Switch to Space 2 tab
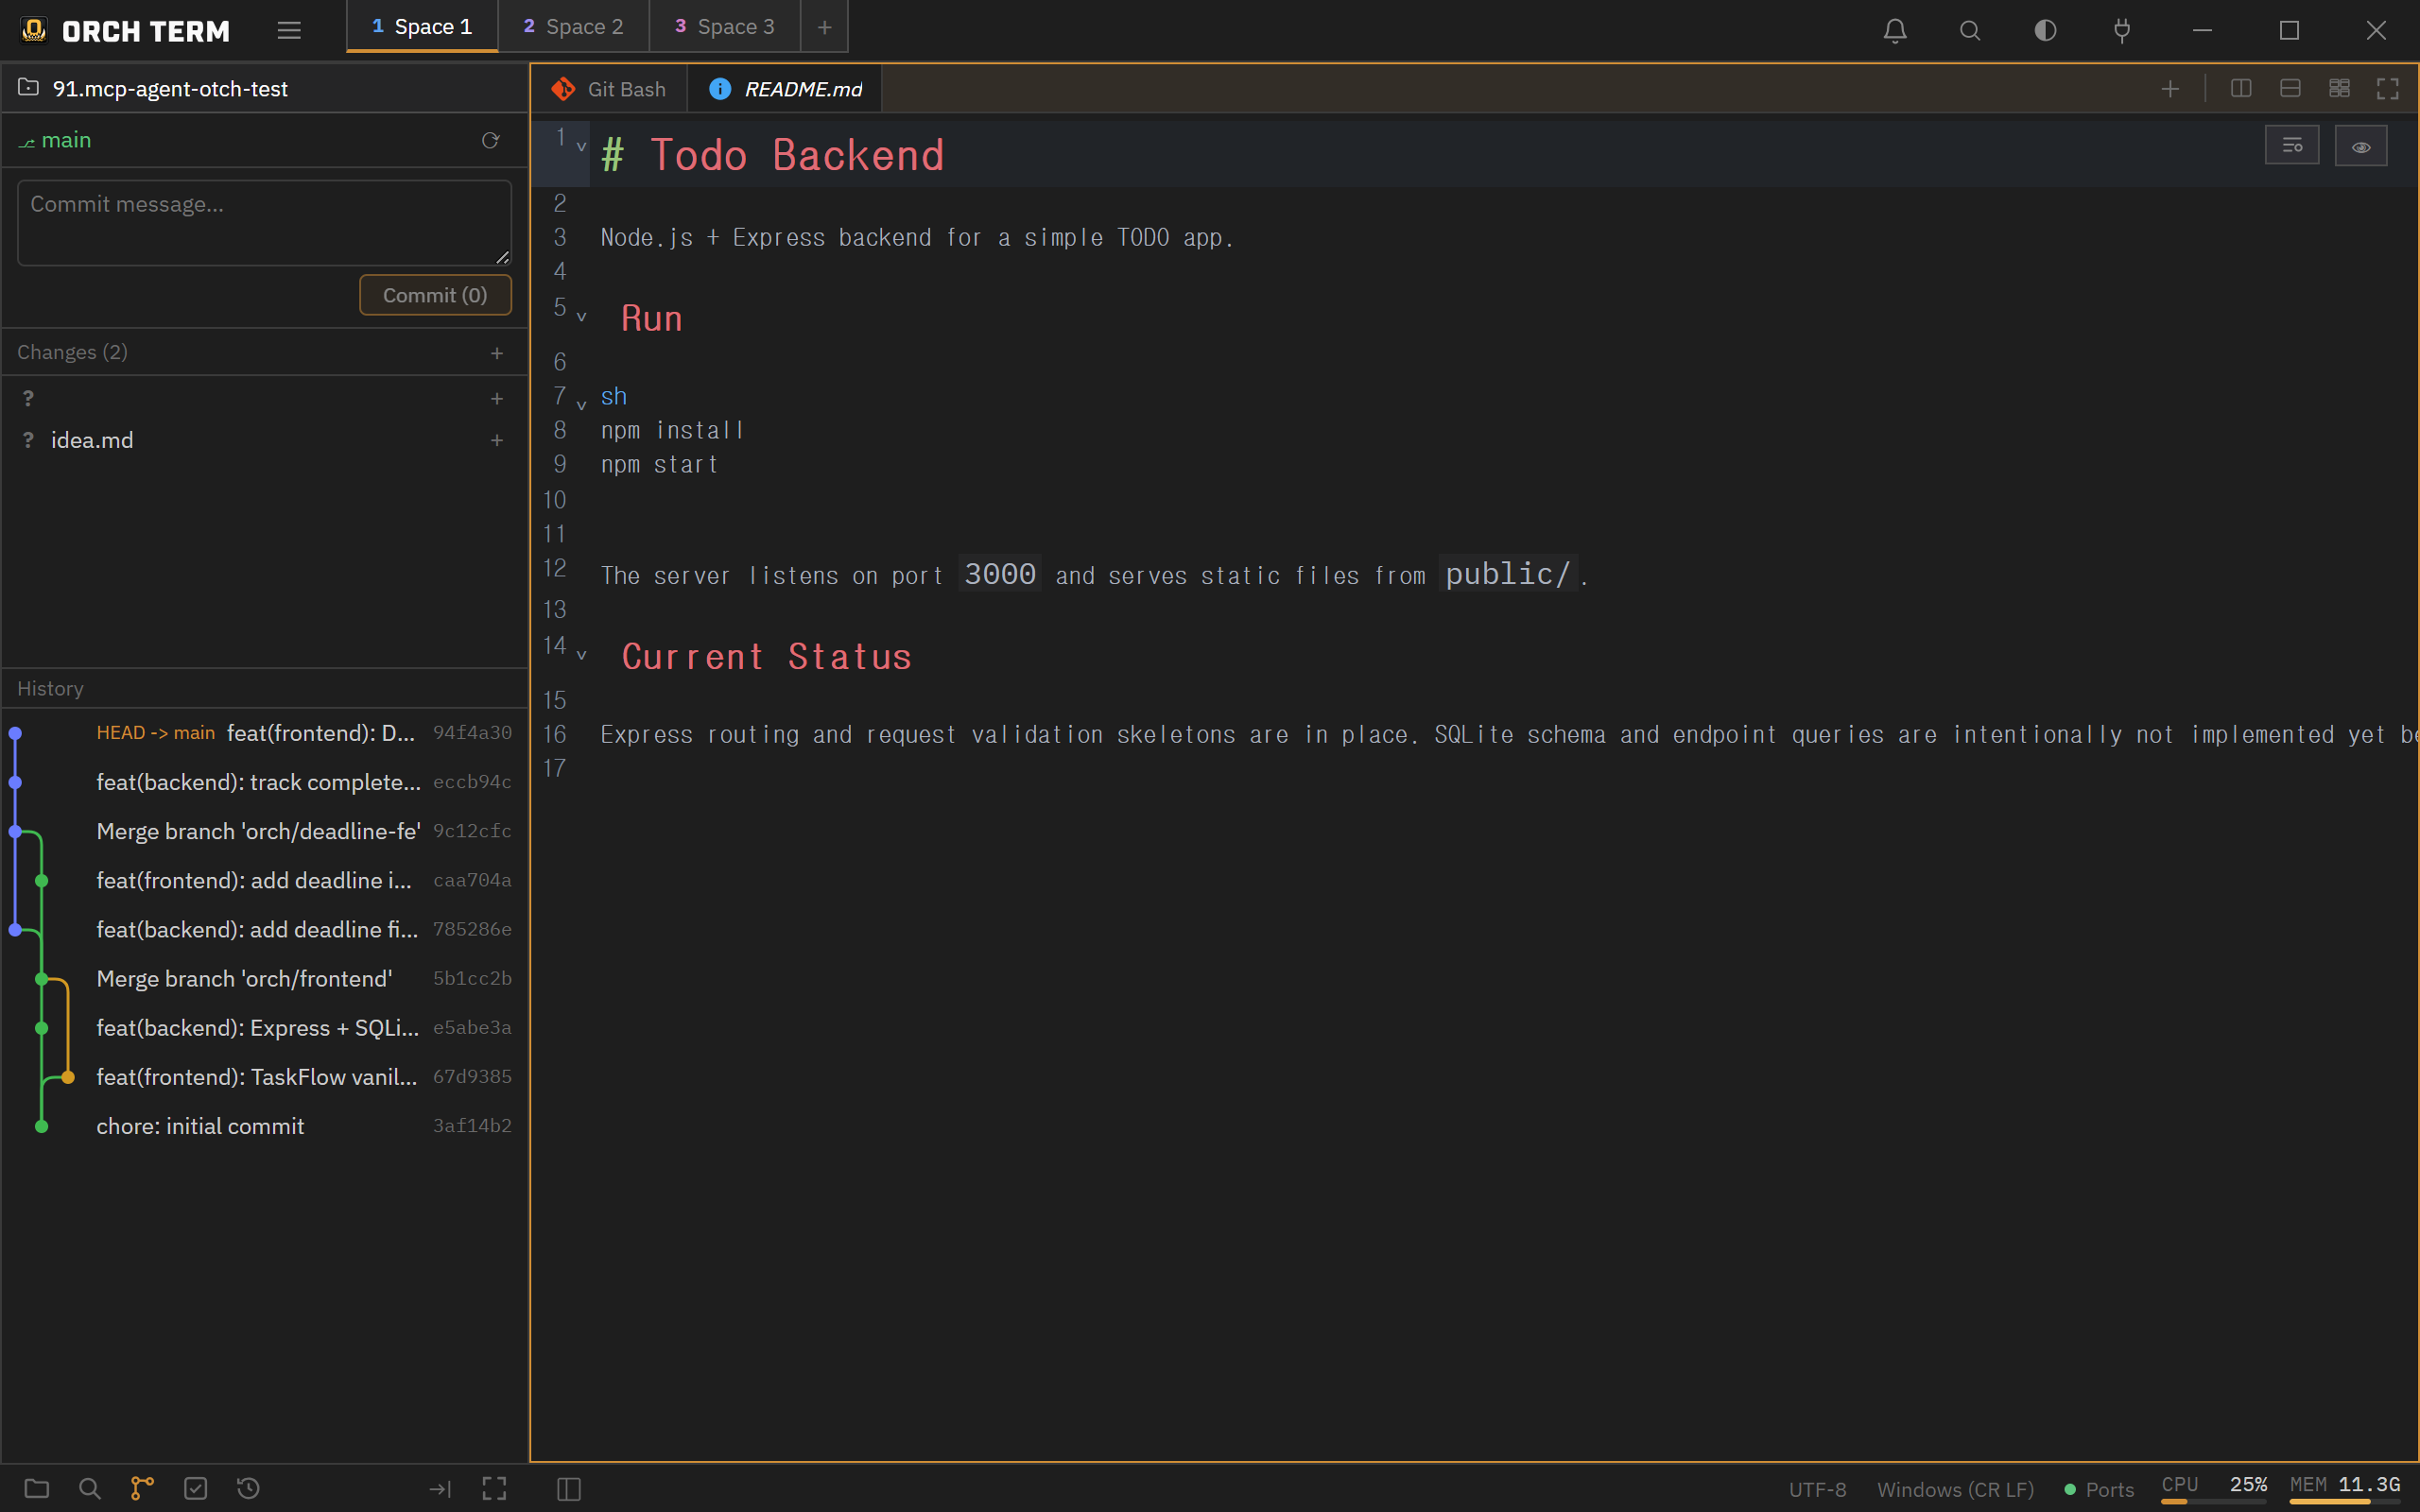Image resolution: width=2420 pixels, height=1512 pixels. point(573,27)
